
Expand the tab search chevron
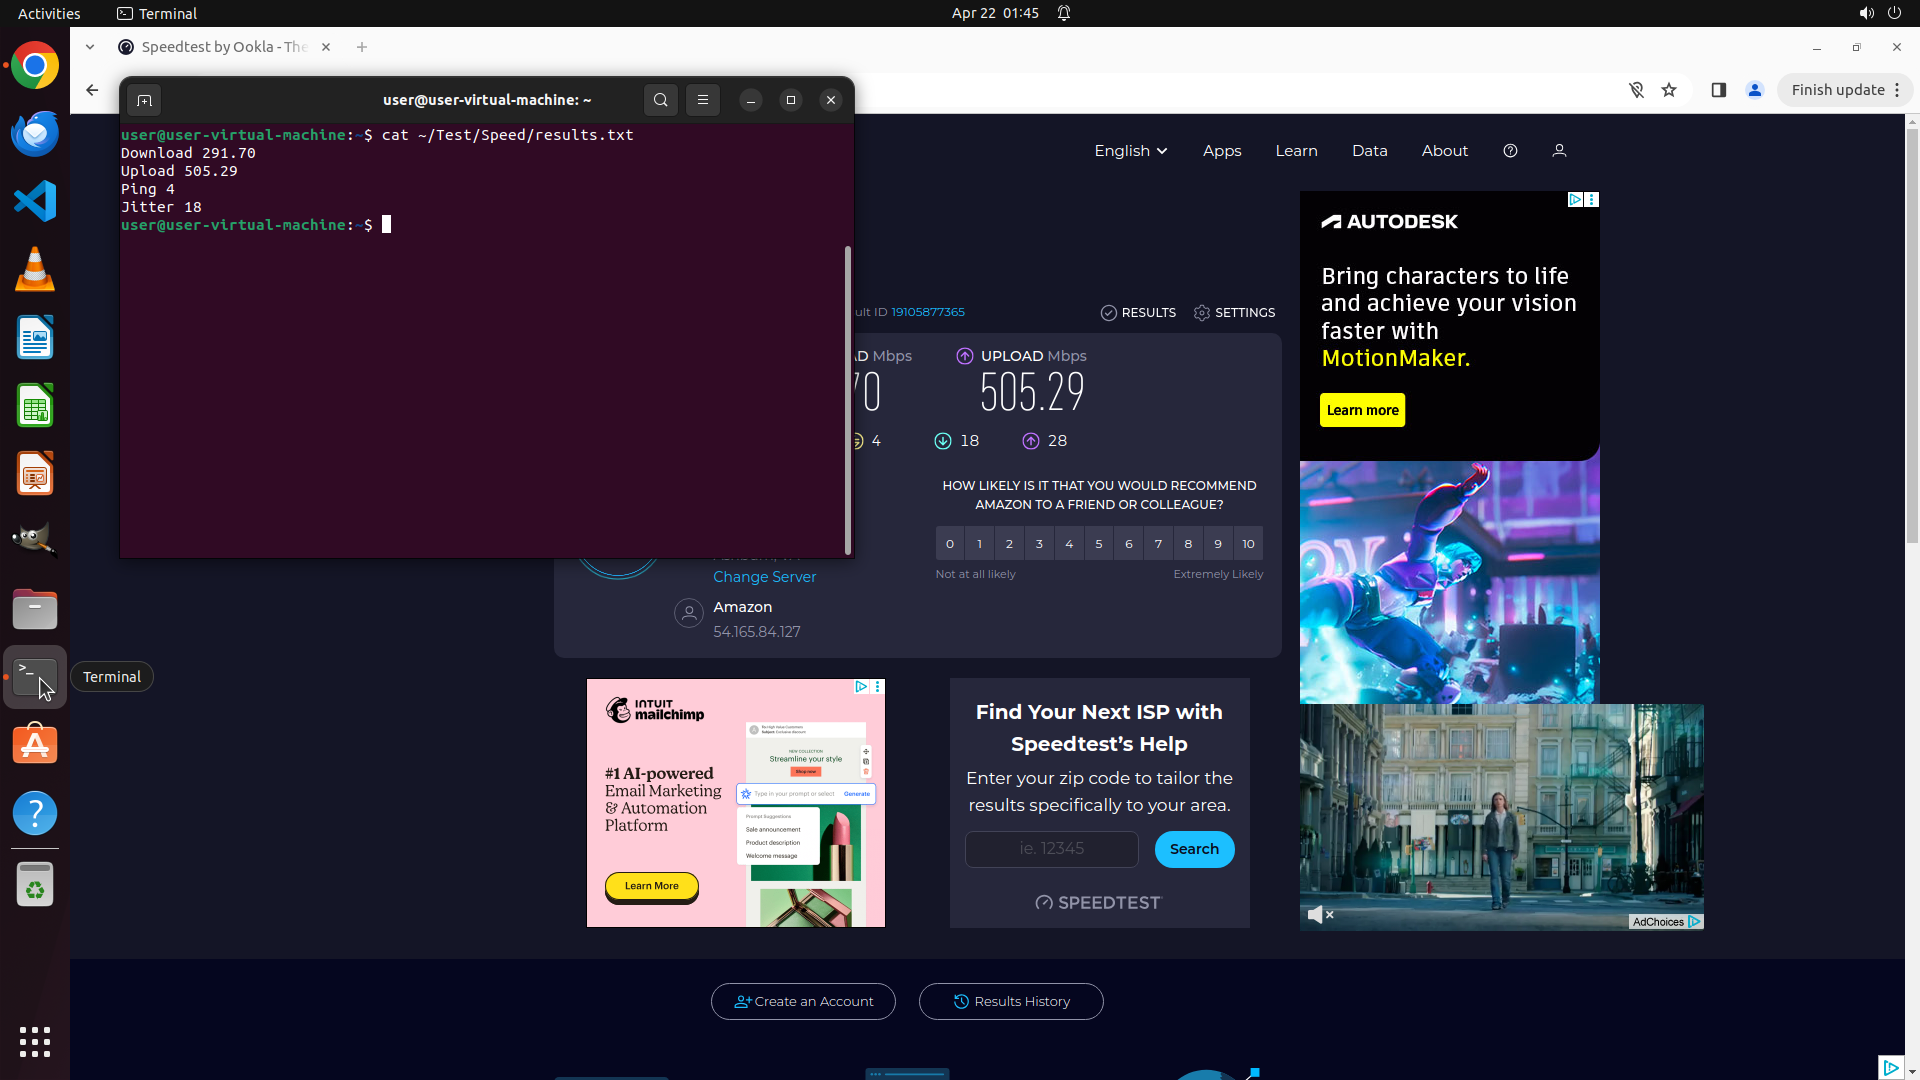coord(91,47)
